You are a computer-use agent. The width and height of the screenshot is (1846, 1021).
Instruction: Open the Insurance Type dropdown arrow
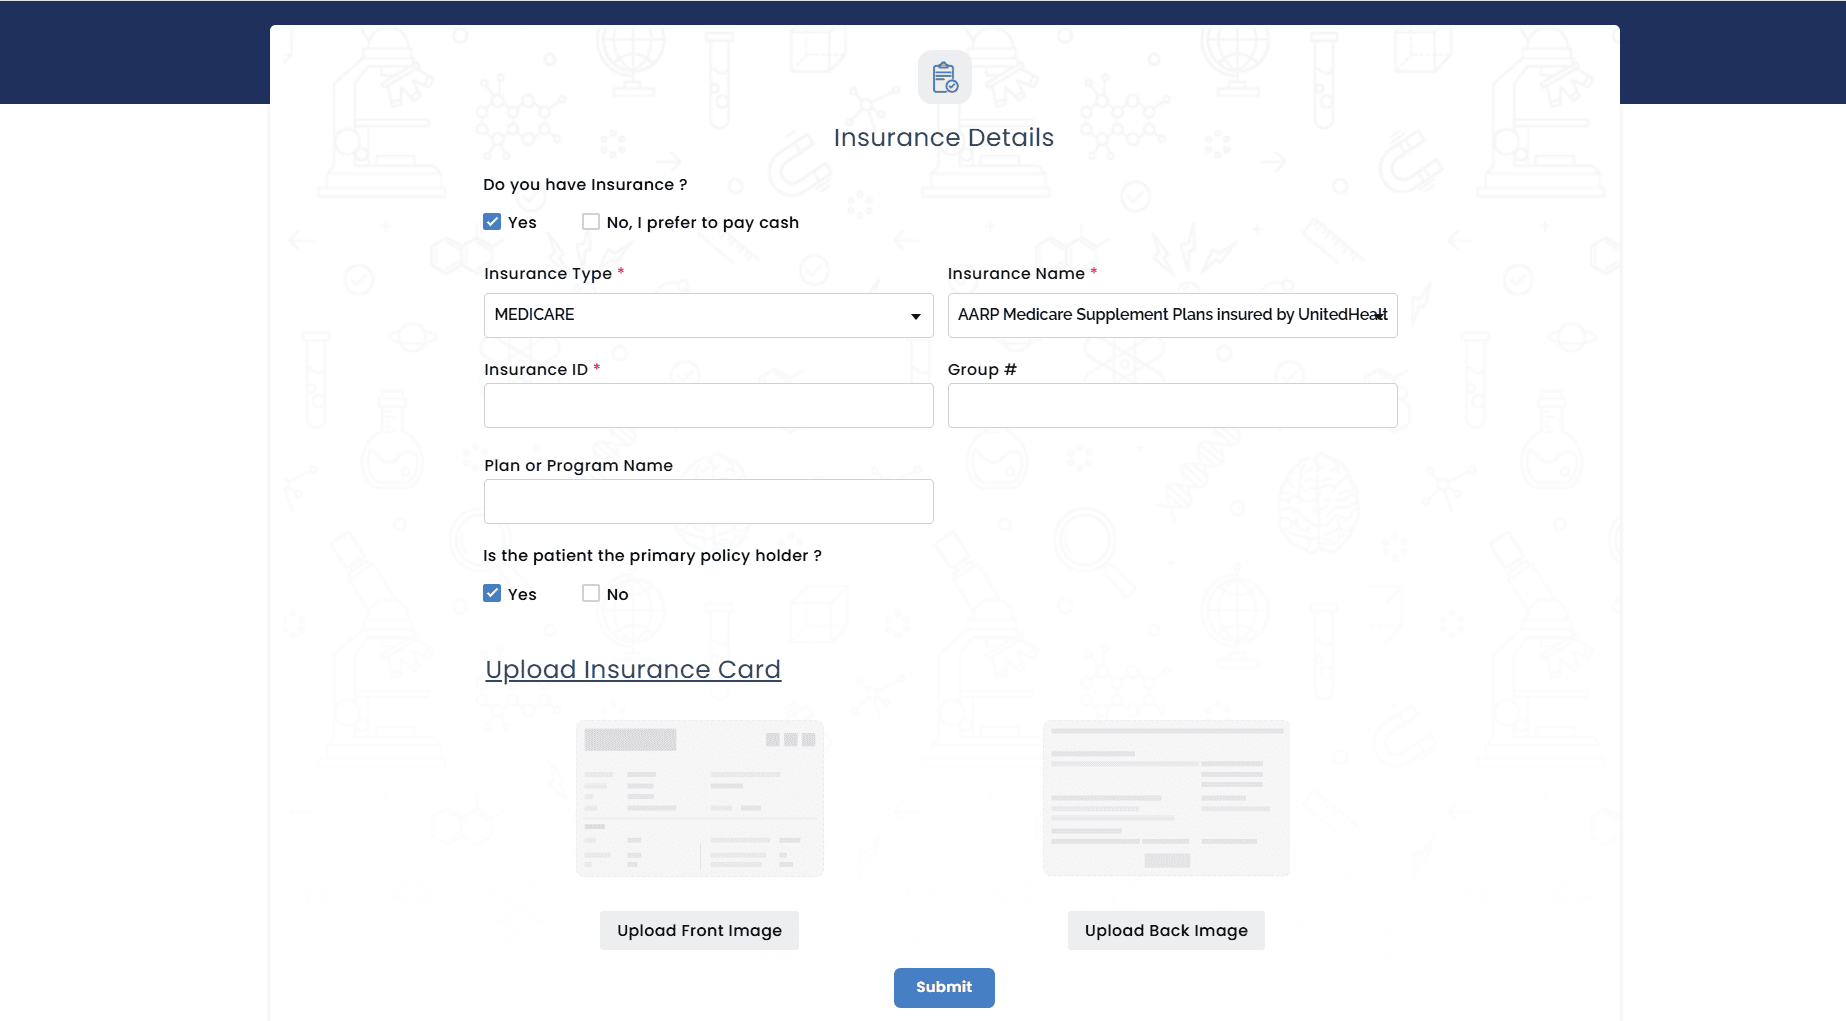[x=915, y=315]
